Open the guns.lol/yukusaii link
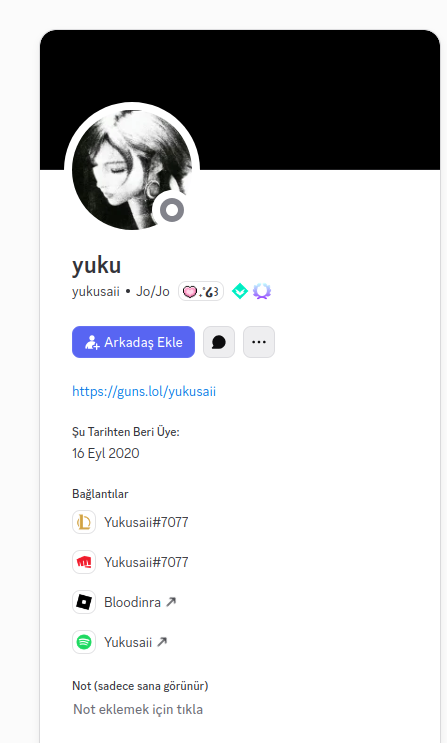Screen dimensions: 447x743 144,391
